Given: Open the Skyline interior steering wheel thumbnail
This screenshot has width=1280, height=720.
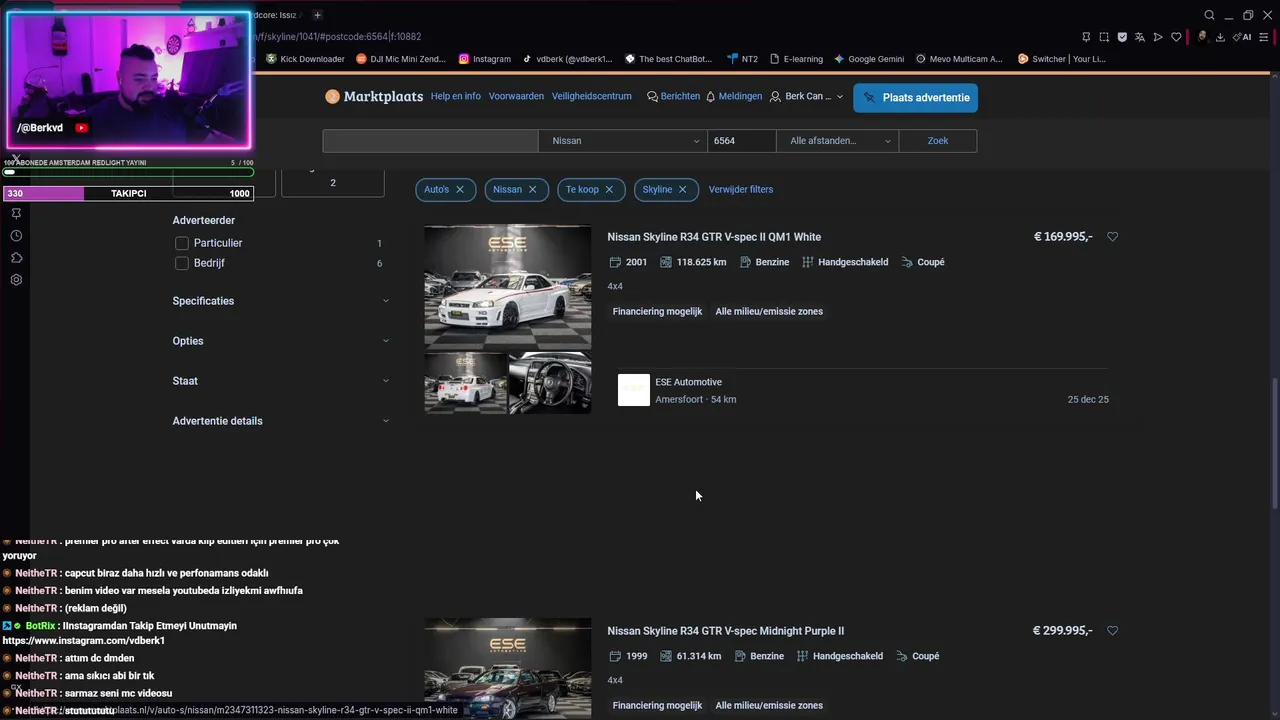Looking at the screenshot, I should click(x=550, y=382).
